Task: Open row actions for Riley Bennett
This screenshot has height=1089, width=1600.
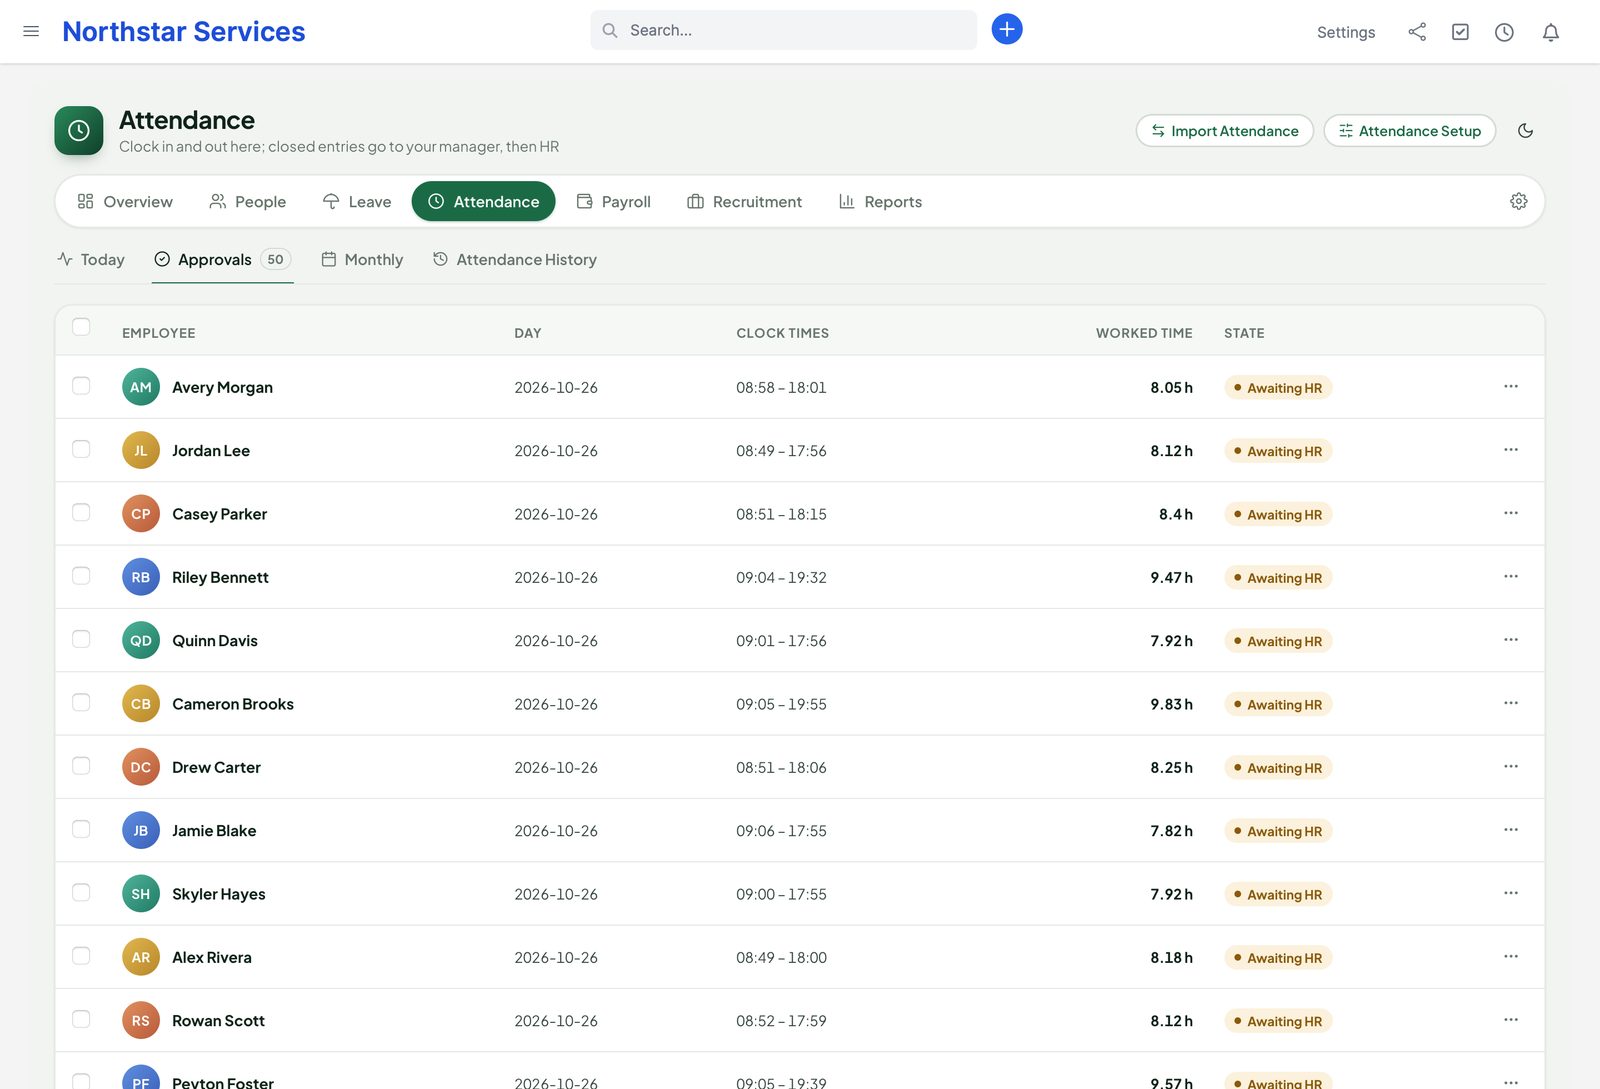Action: click(1511, 577)
